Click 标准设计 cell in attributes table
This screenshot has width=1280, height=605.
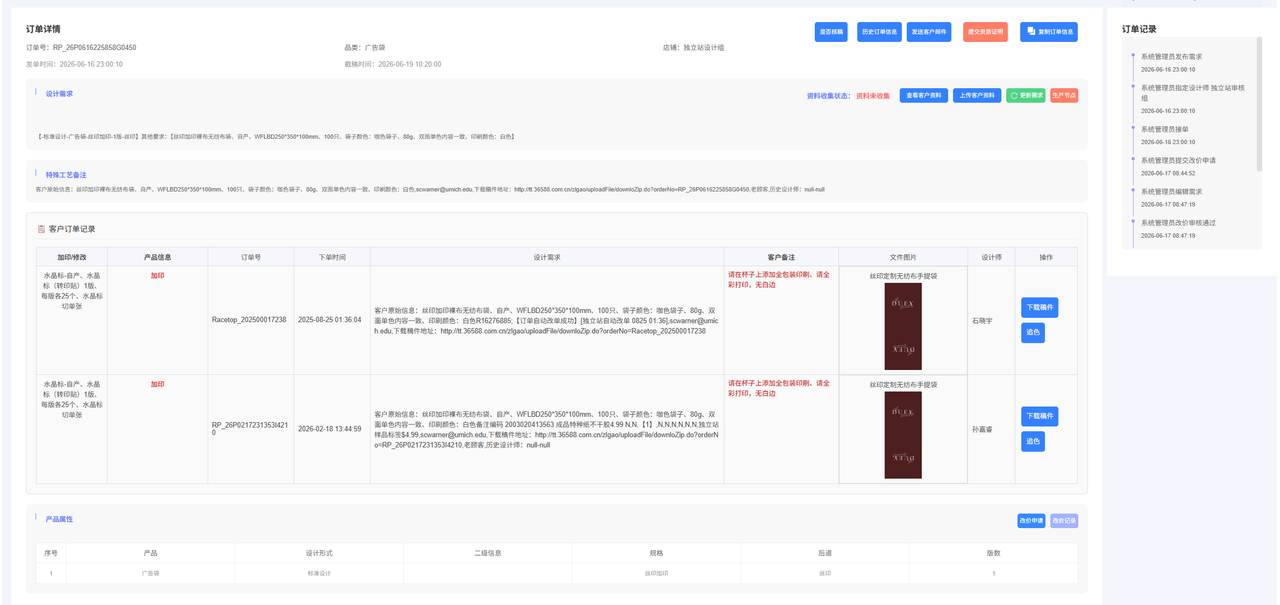319,573
